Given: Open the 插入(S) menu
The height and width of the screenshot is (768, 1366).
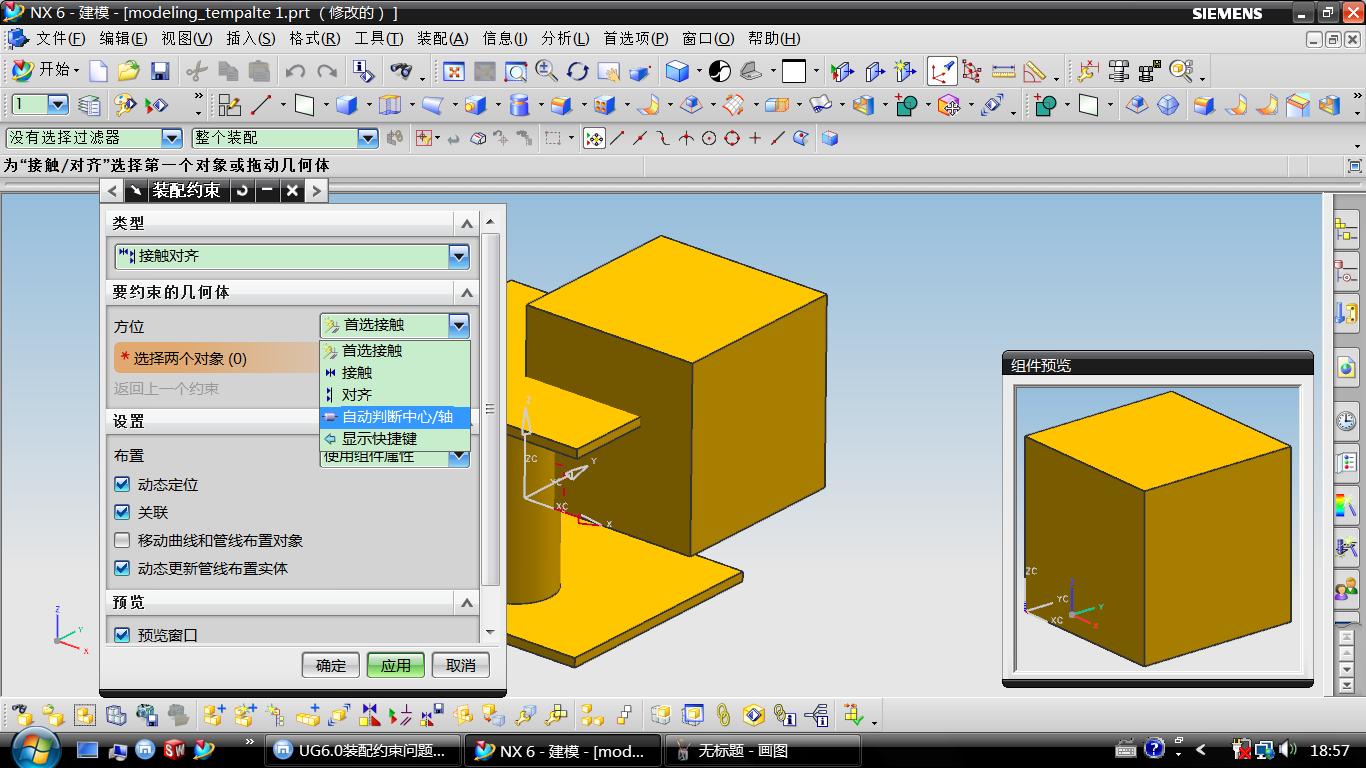Looking at the screenshot, I should [x=250, y=39].
